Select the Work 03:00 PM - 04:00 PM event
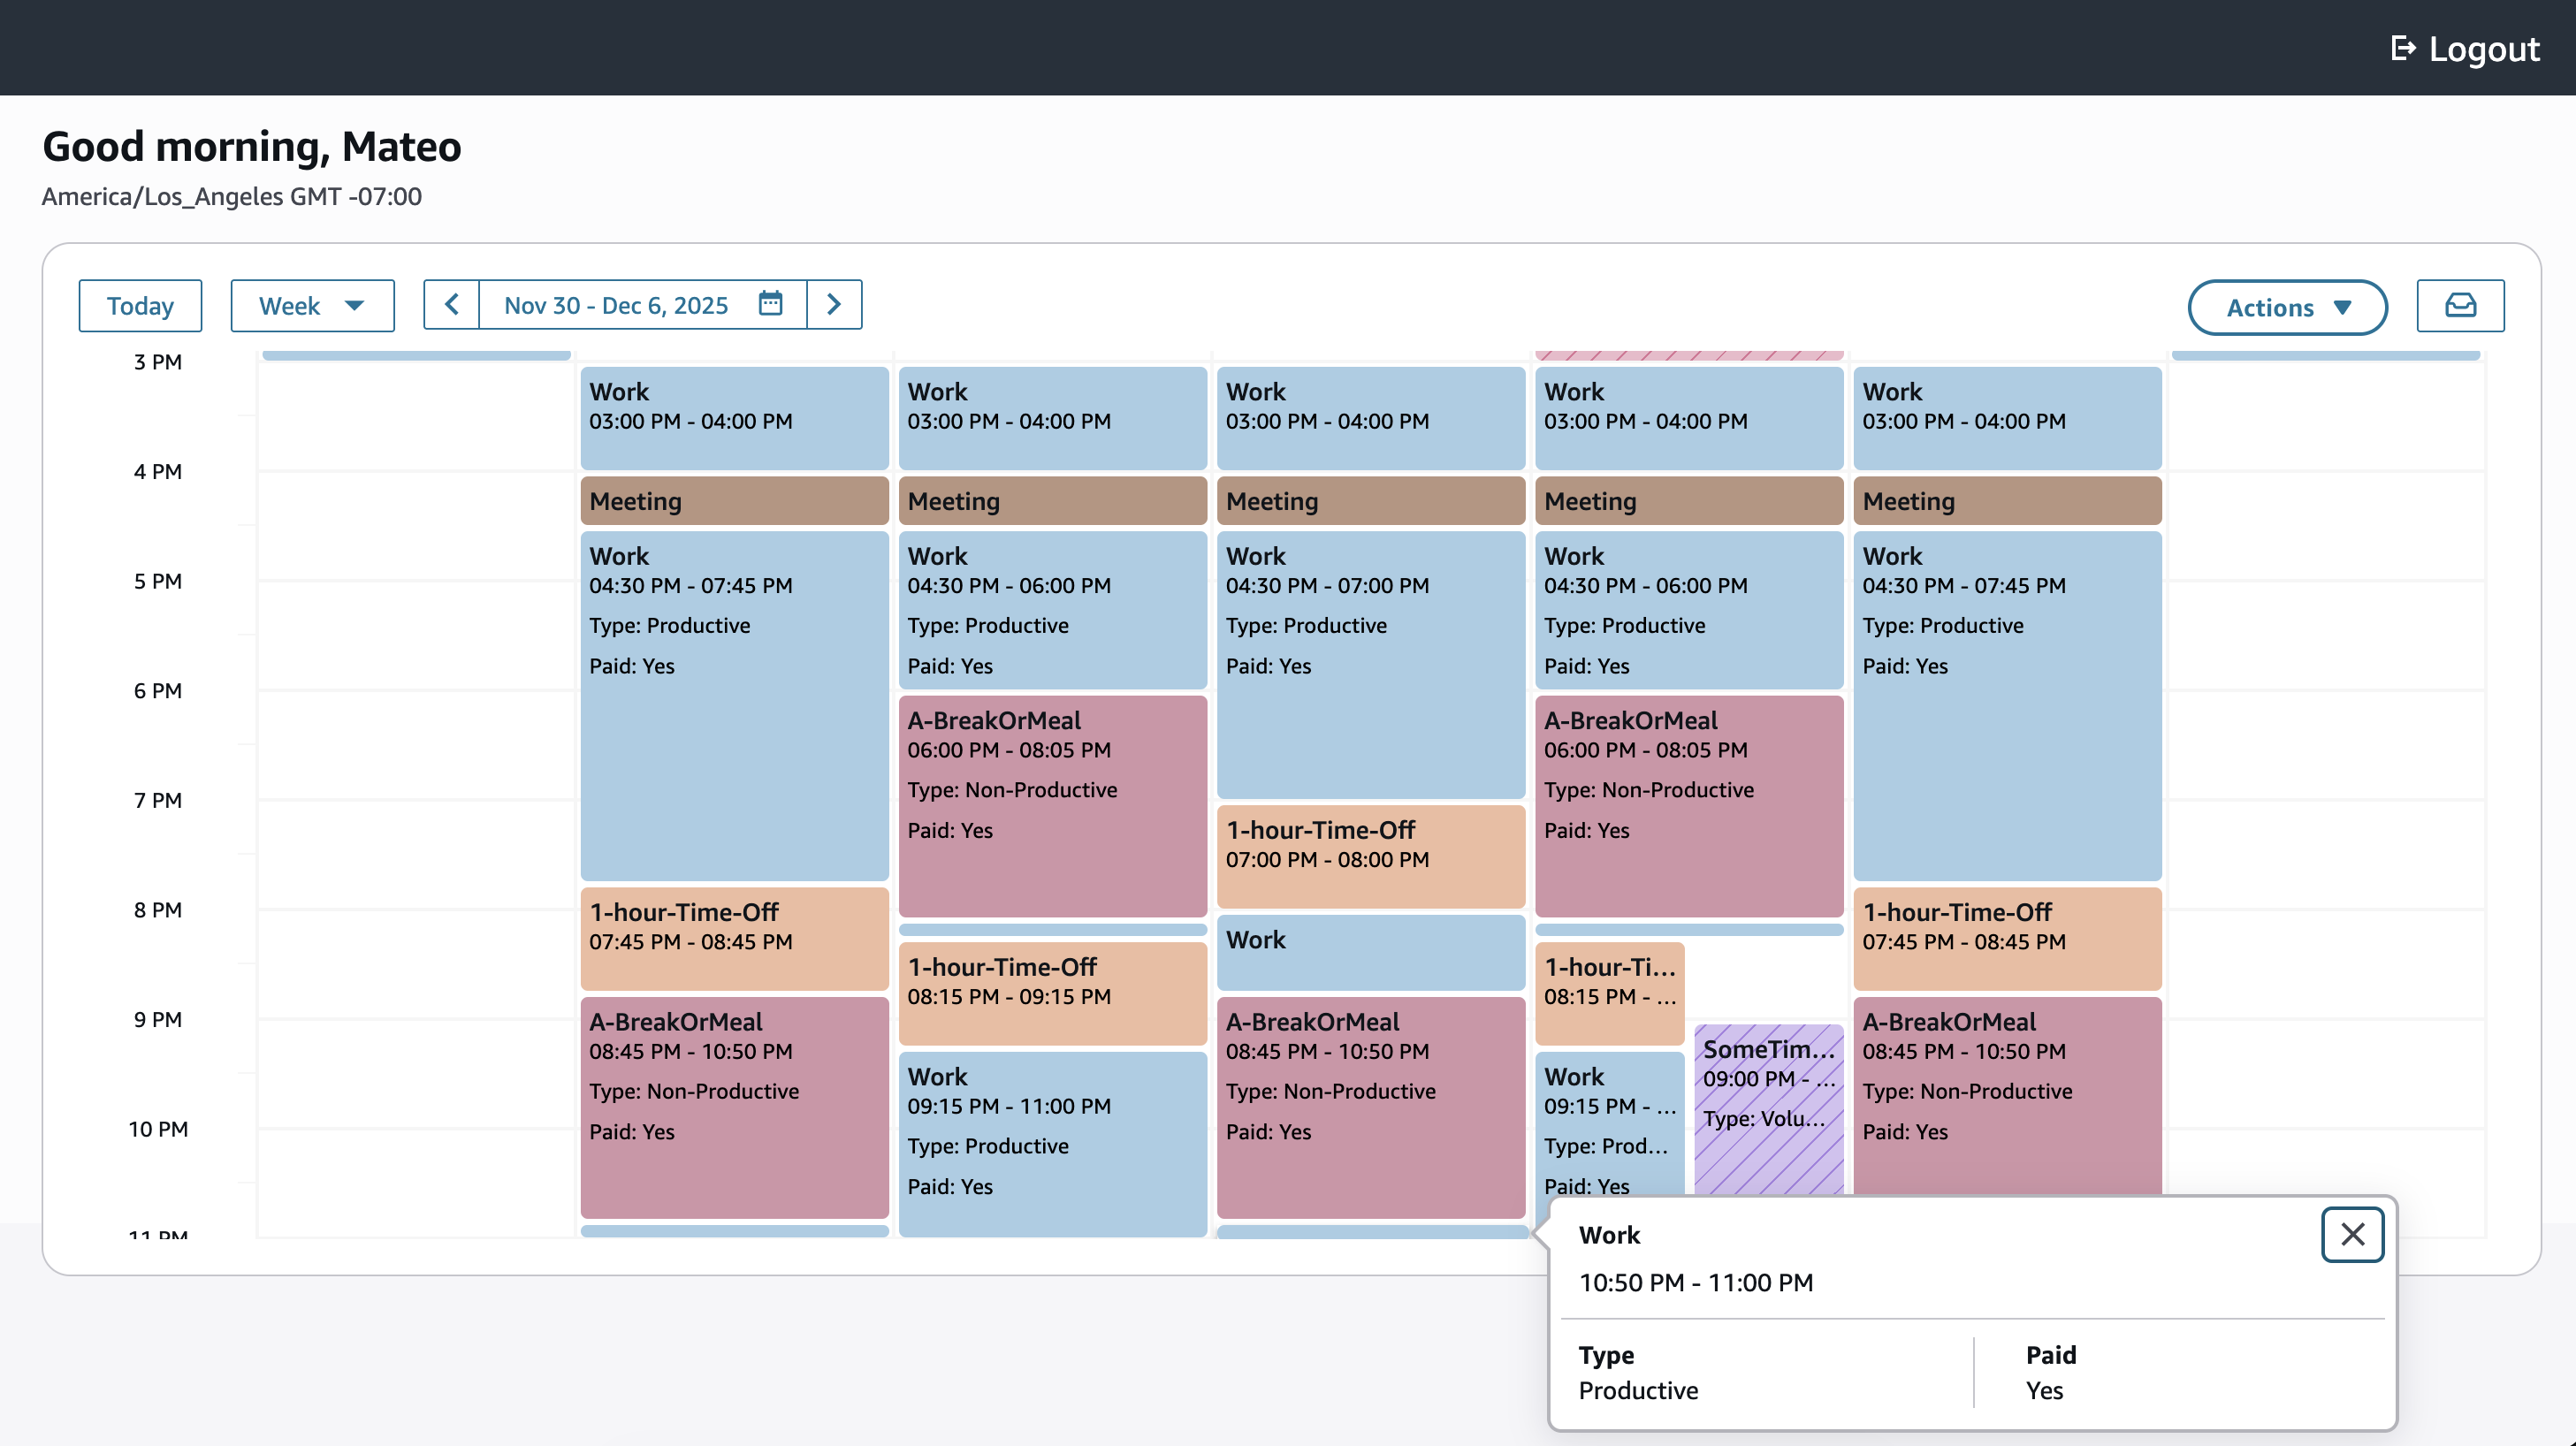 (x=733, y=417)
